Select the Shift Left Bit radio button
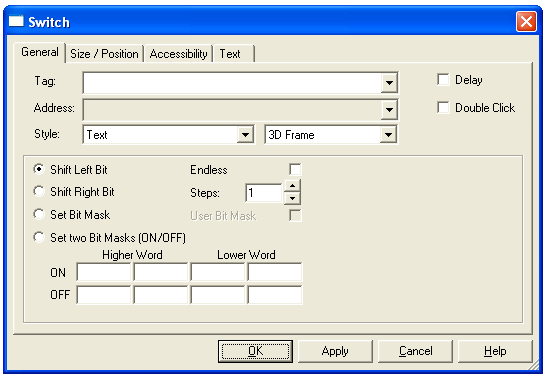 point(39,169)
